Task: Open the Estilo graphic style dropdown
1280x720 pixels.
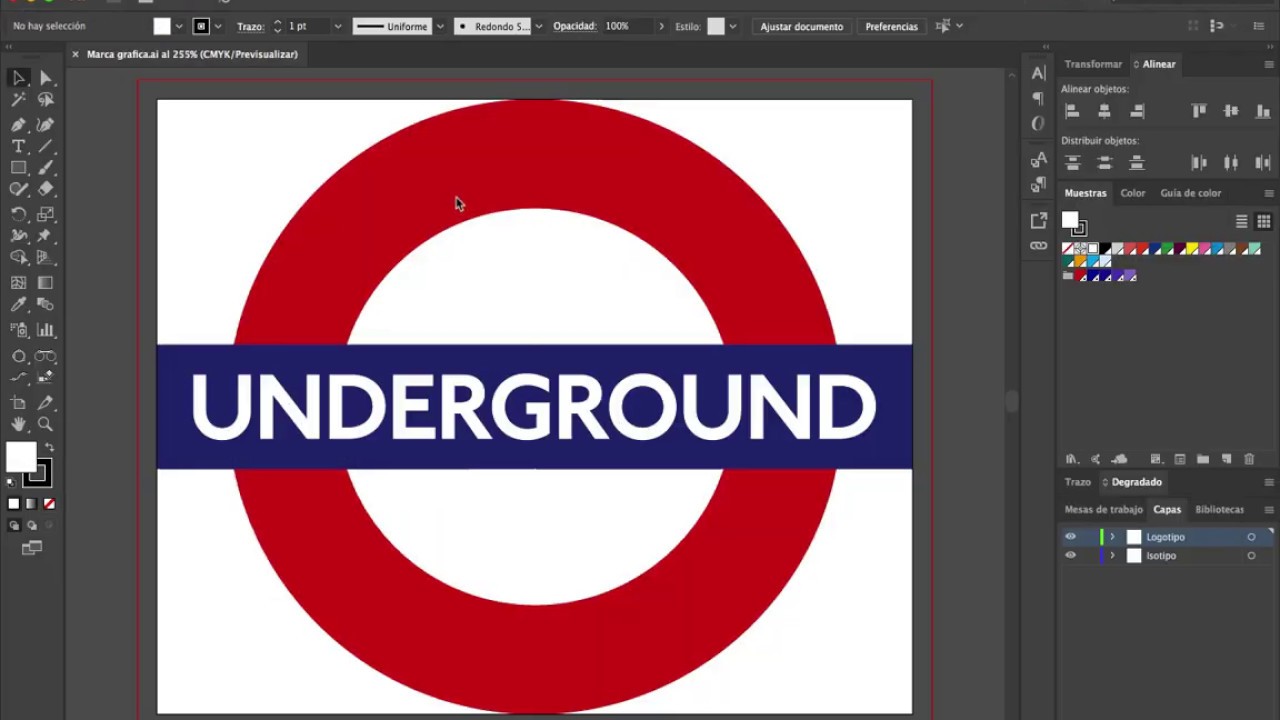Action: pos(733,26)
